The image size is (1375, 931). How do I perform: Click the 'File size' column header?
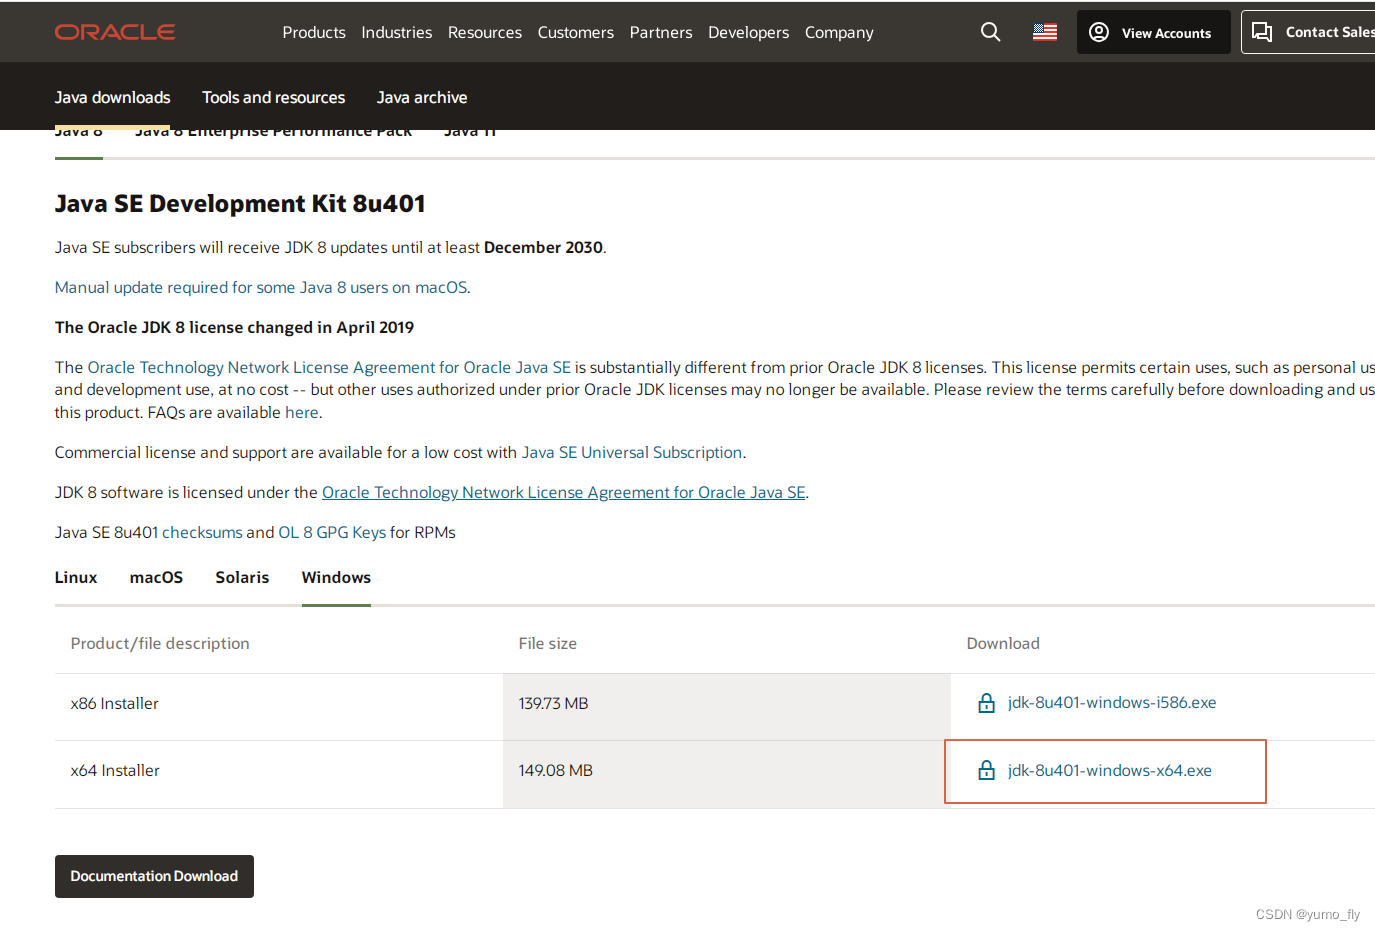click(548, 643)
